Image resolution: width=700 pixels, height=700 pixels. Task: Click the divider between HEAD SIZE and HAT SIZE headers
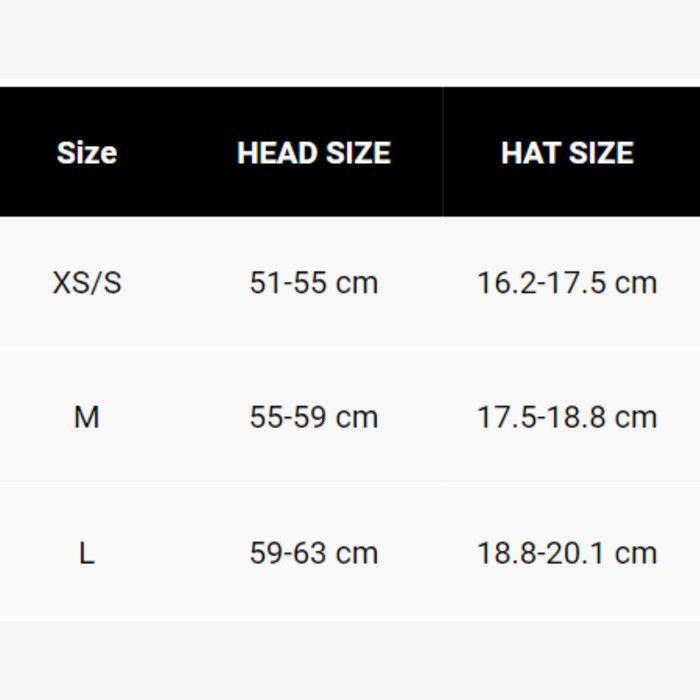coord(443,152)
